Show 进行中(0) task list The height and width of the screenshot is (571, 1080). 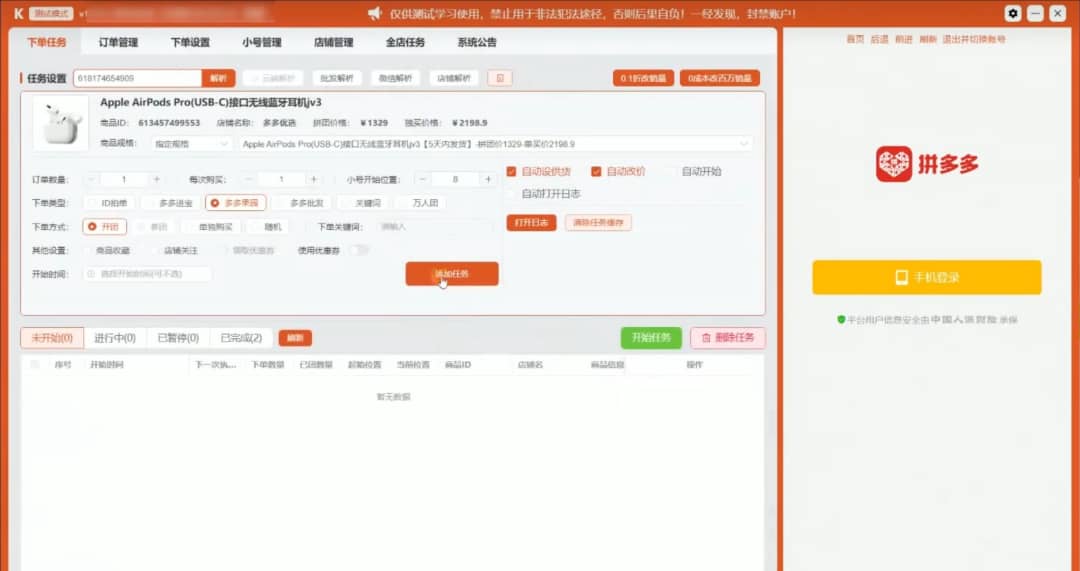(115, 338)
